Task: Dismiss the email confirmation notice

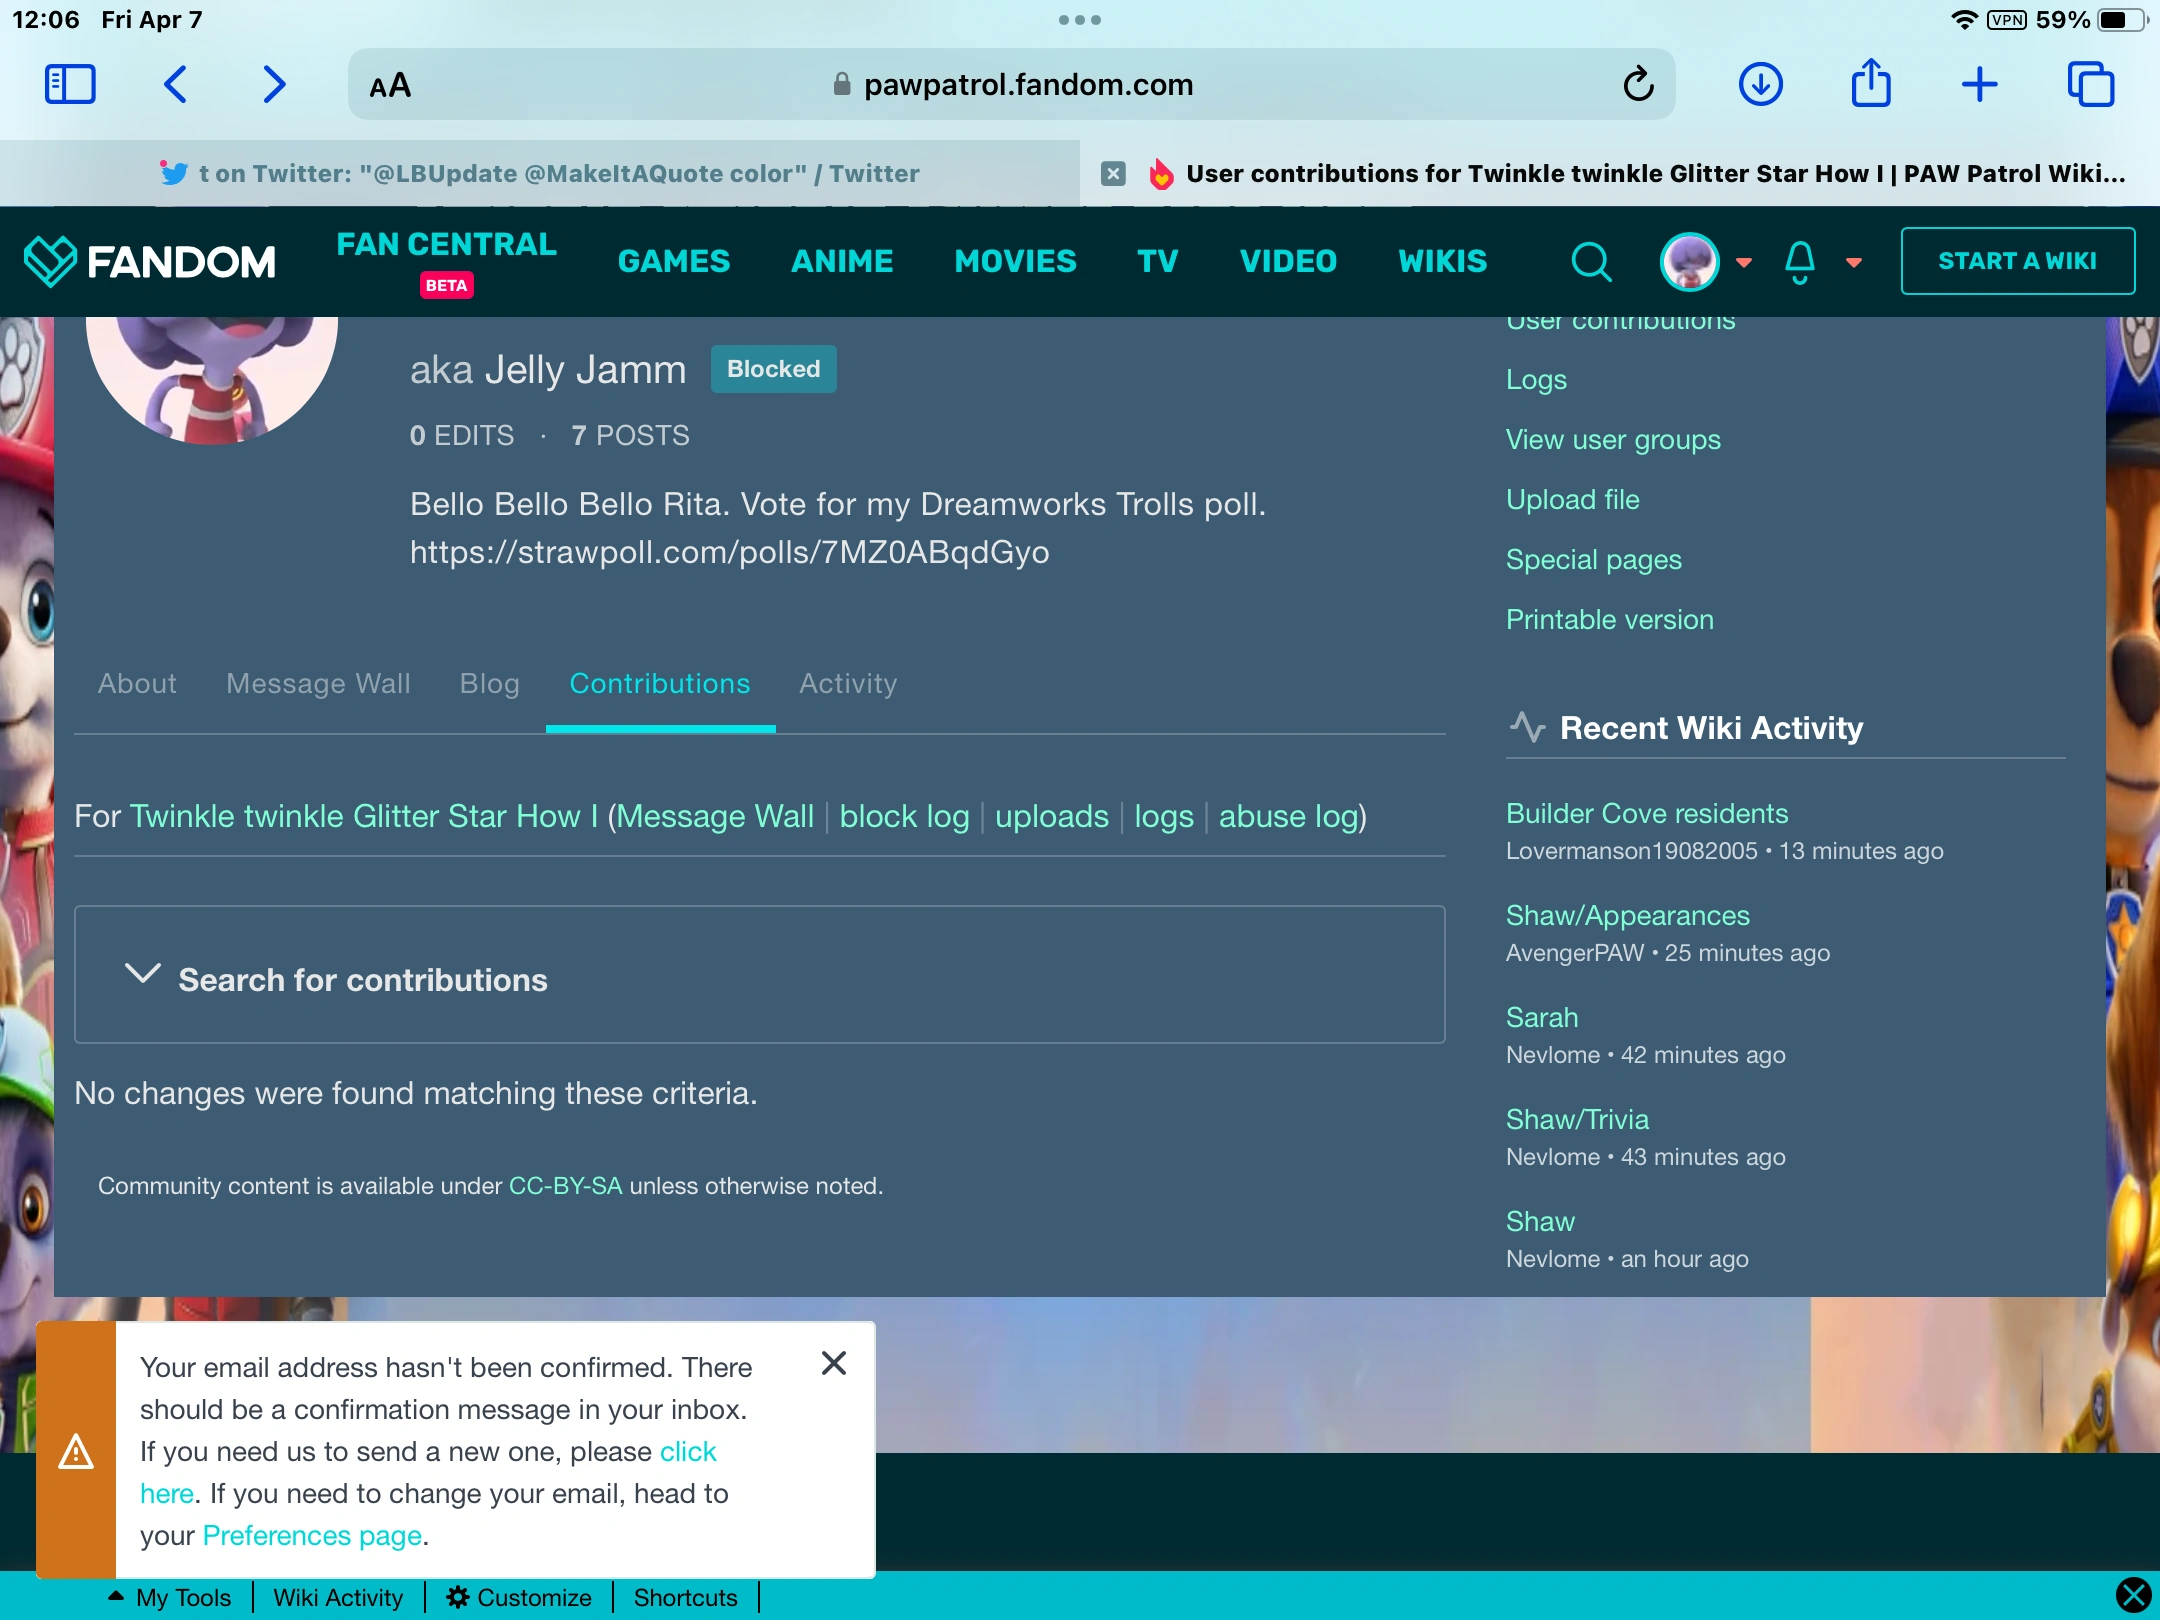Action: pyautogui.click(x=834, y=1363)
